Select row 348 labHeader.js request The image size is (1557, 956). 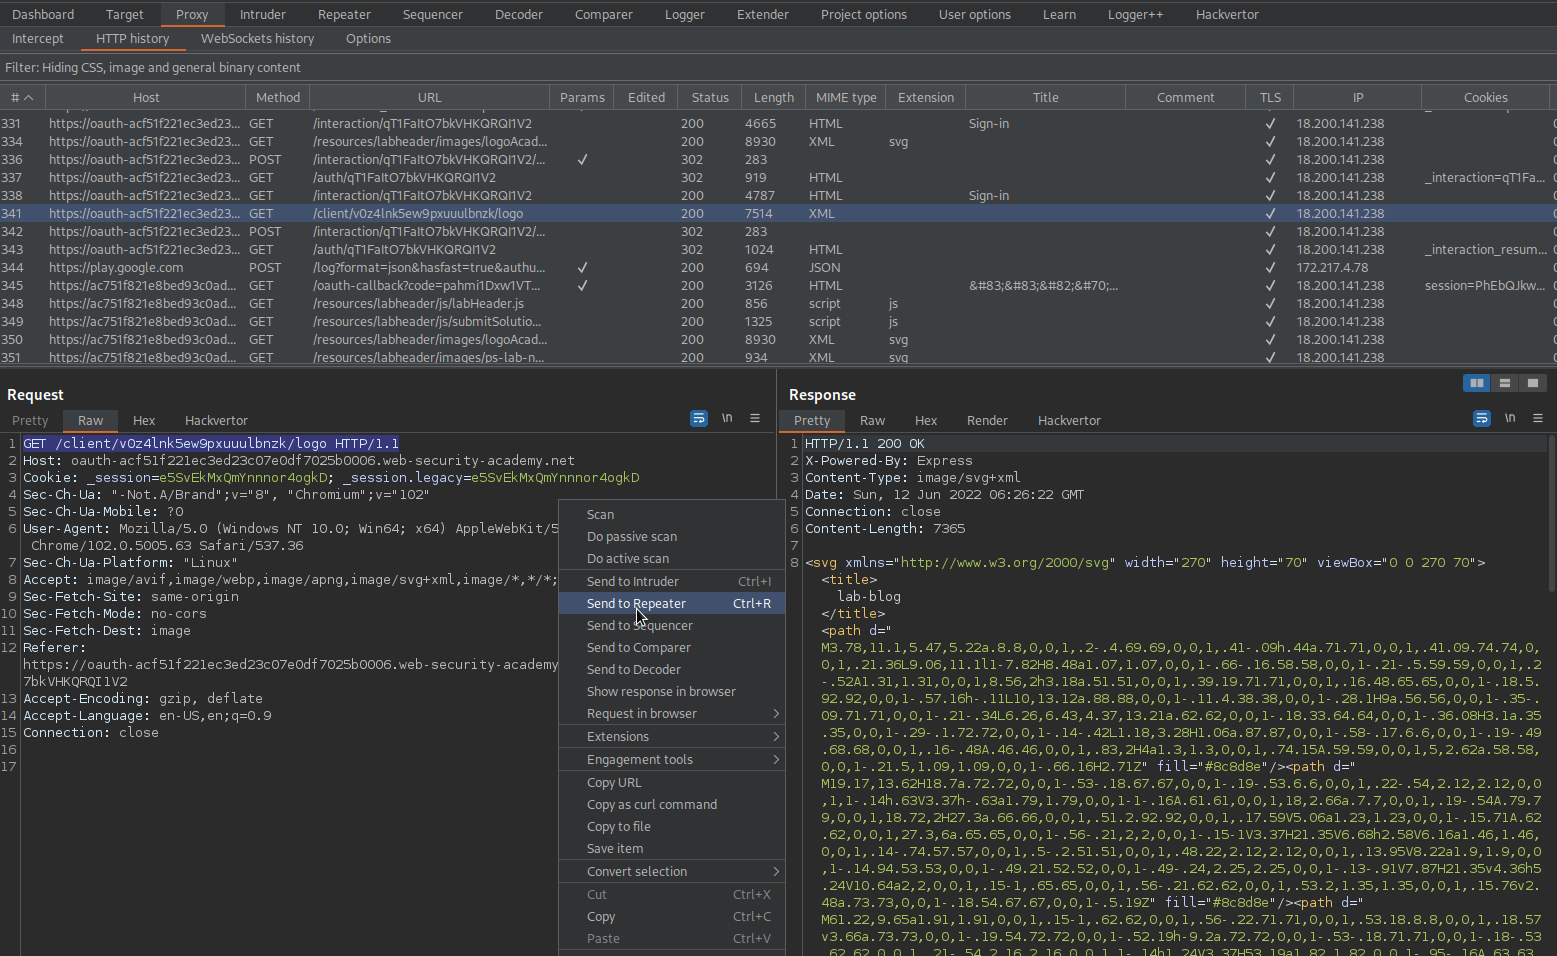pyautogui.click(x=778, y=304)
